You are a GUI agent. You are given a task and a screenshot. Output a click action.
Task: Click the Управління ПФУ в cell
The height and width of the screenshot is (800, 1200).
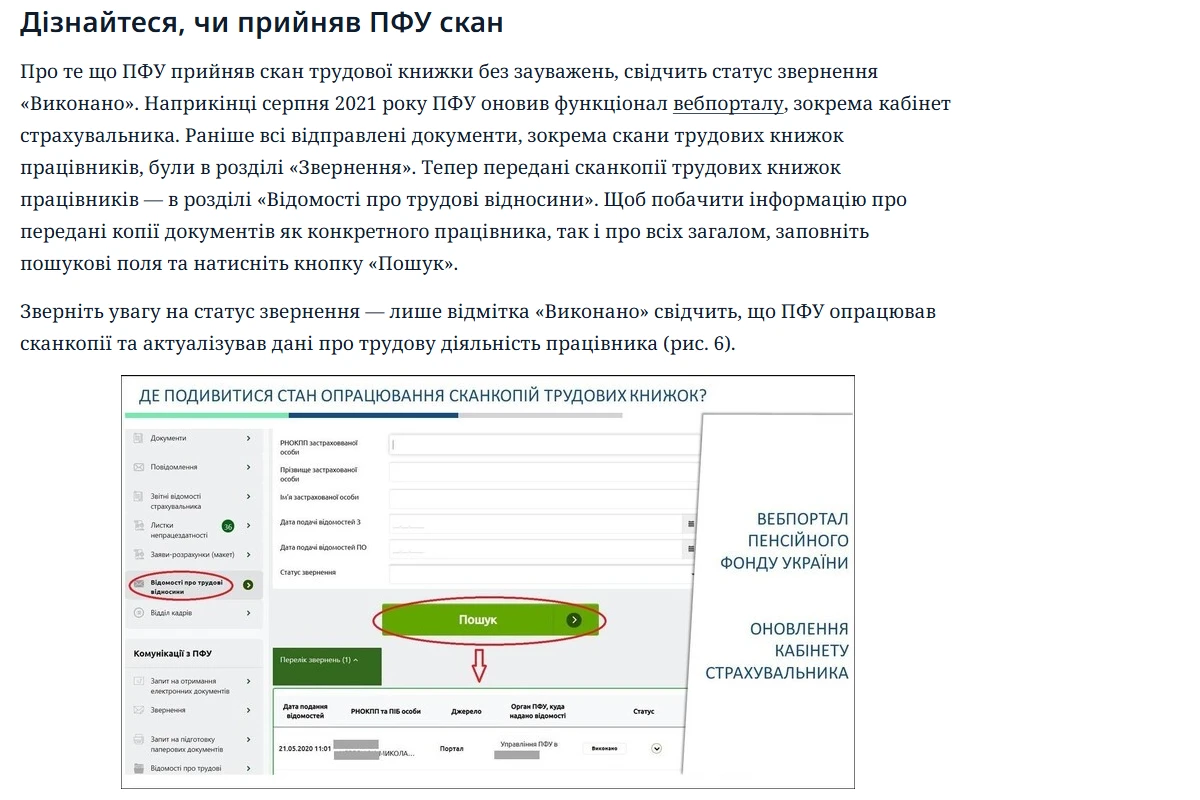[529, 745]
